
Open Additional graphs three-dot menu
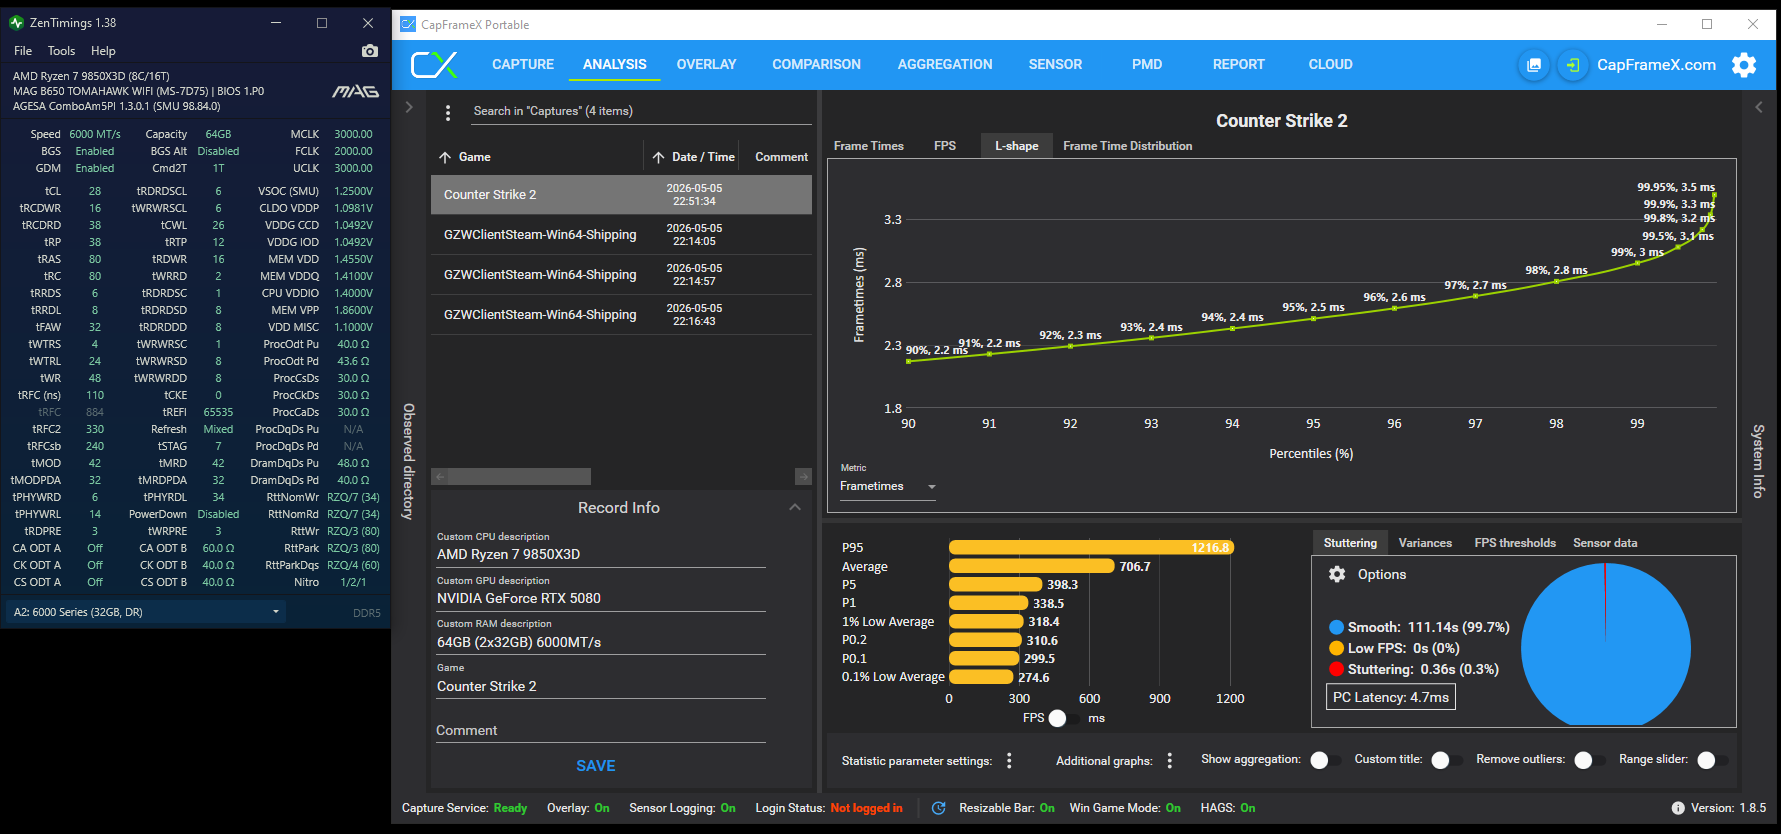pos(1170,761)
